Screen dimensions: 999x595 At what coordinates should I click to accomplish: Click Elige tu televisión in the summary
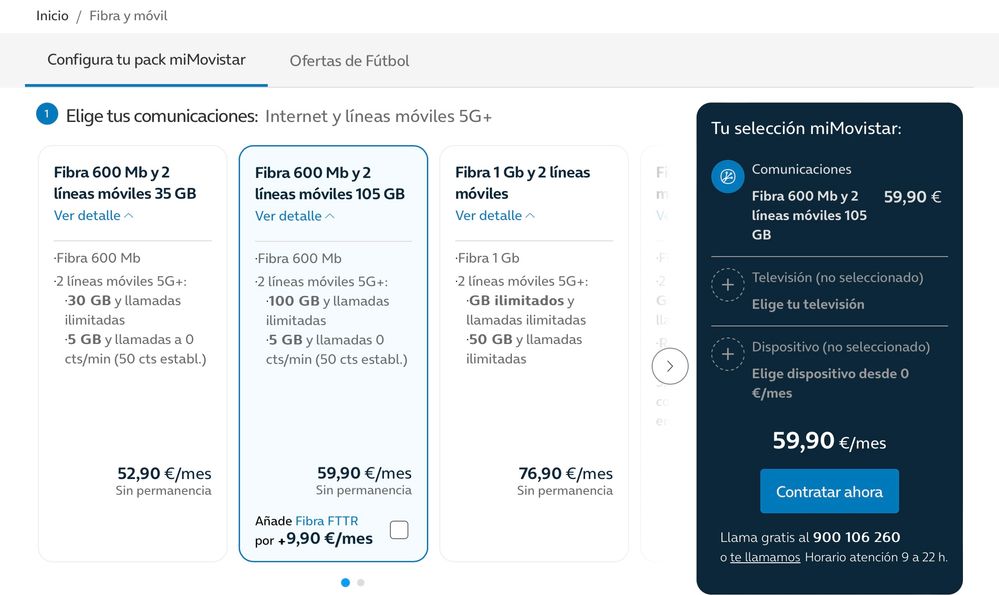(x=808, y=305)
